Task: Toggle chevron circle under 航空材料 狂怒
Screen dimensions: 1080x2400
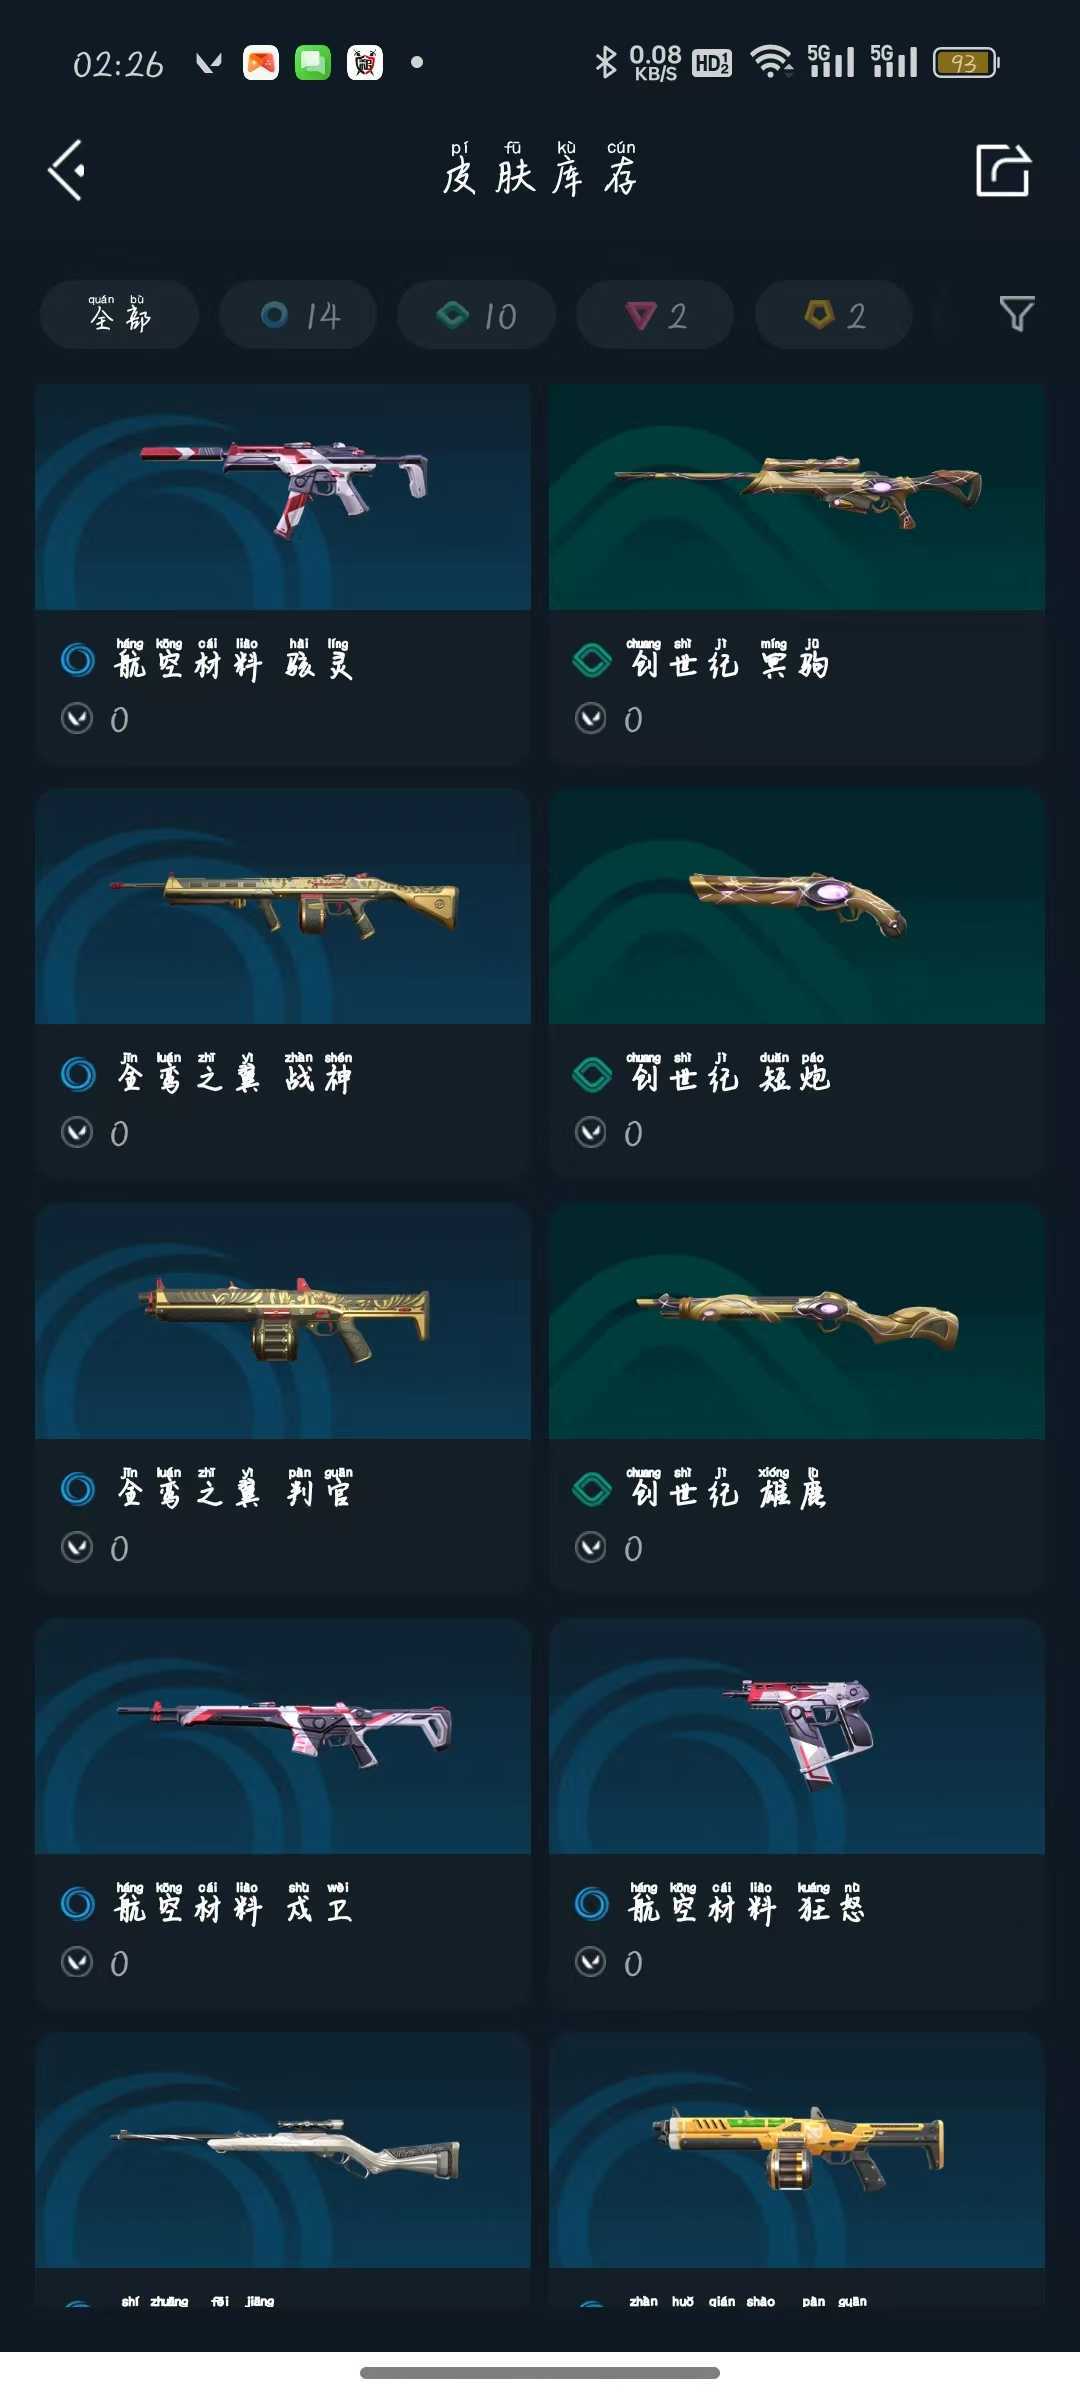Action: click(591, 1962)
